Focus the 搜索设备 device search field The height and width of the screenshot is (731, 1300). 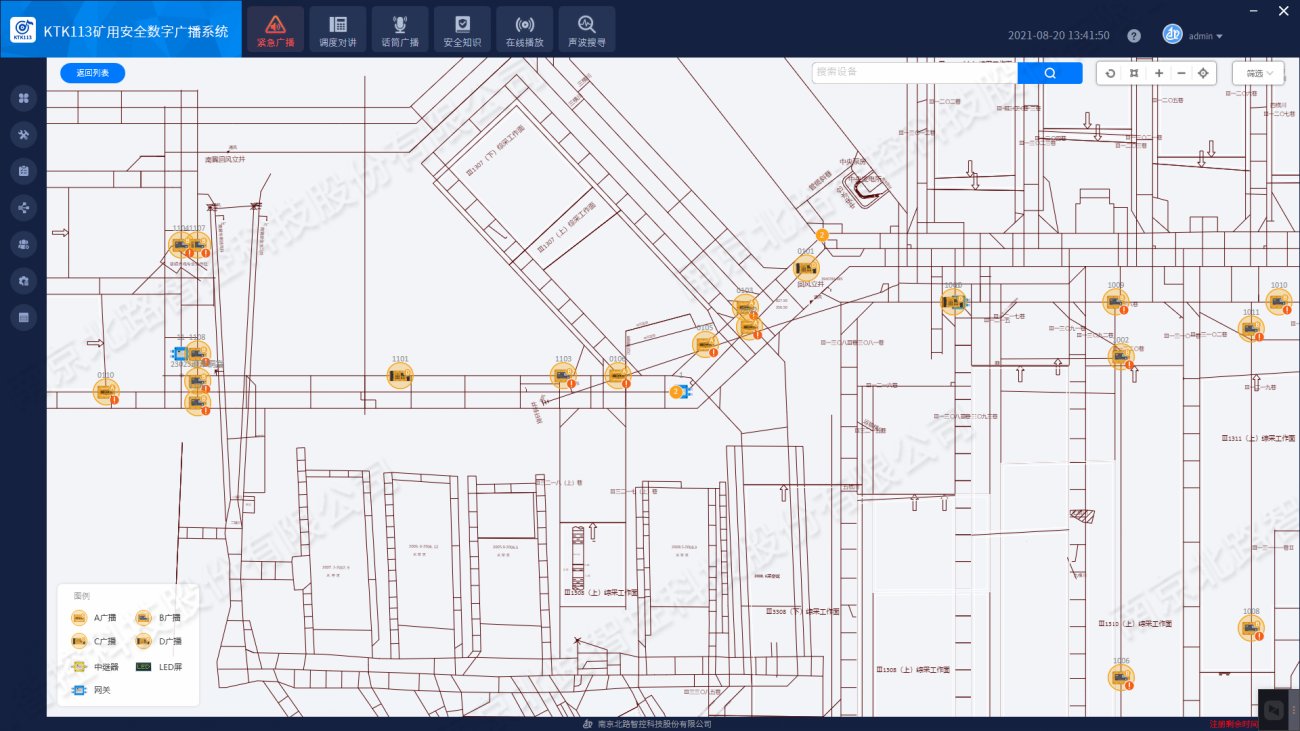click(913, 73)
